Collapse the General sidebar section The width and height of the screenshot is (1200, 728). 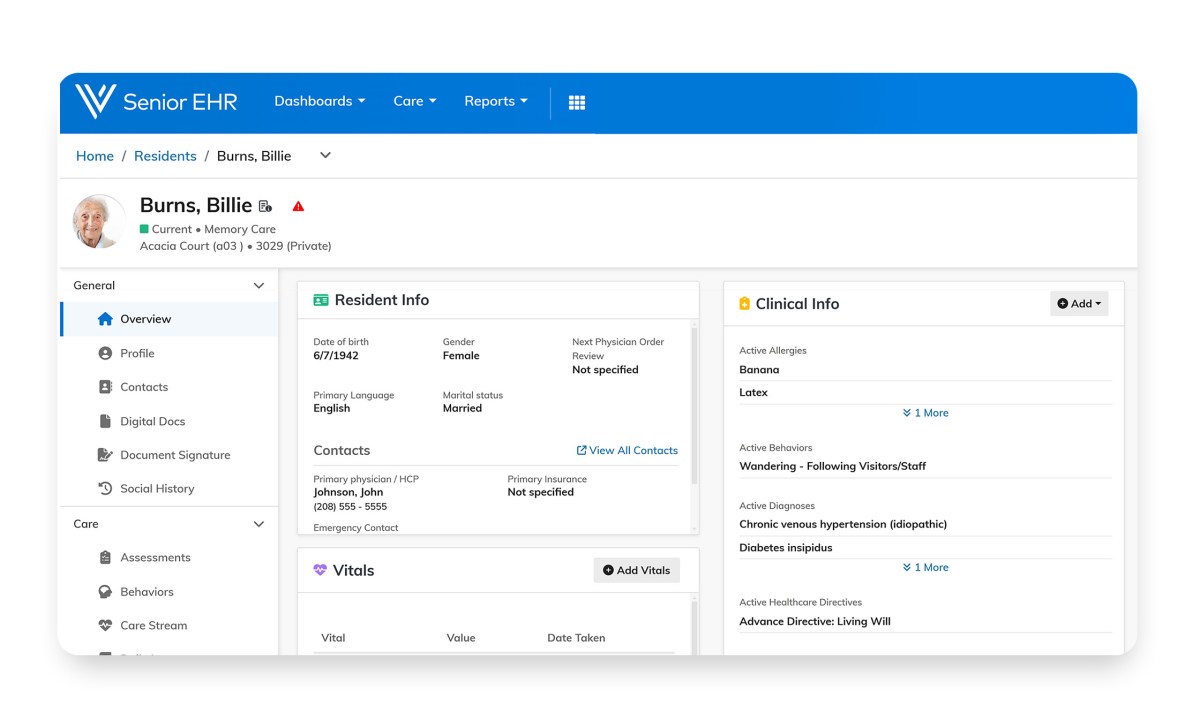[x=259, y=286]
